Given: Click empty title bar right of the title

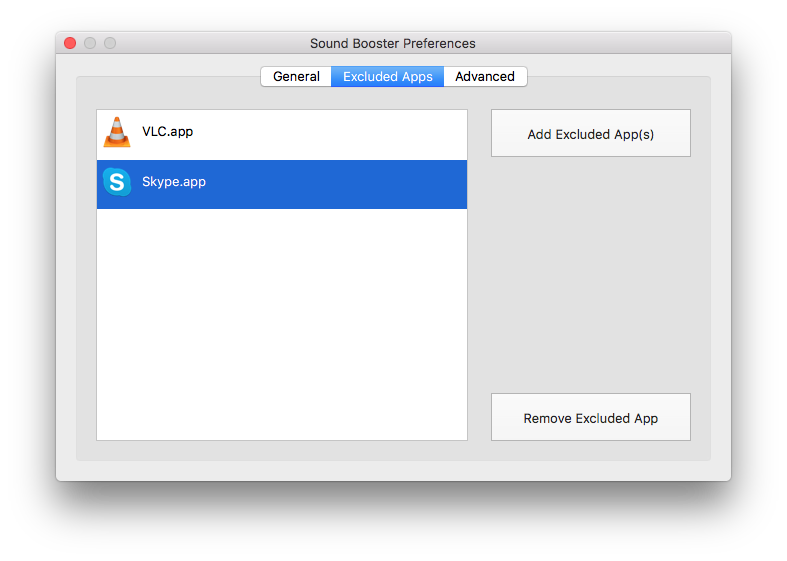Looking at the screenshot, I should click(x=602, y=43).
